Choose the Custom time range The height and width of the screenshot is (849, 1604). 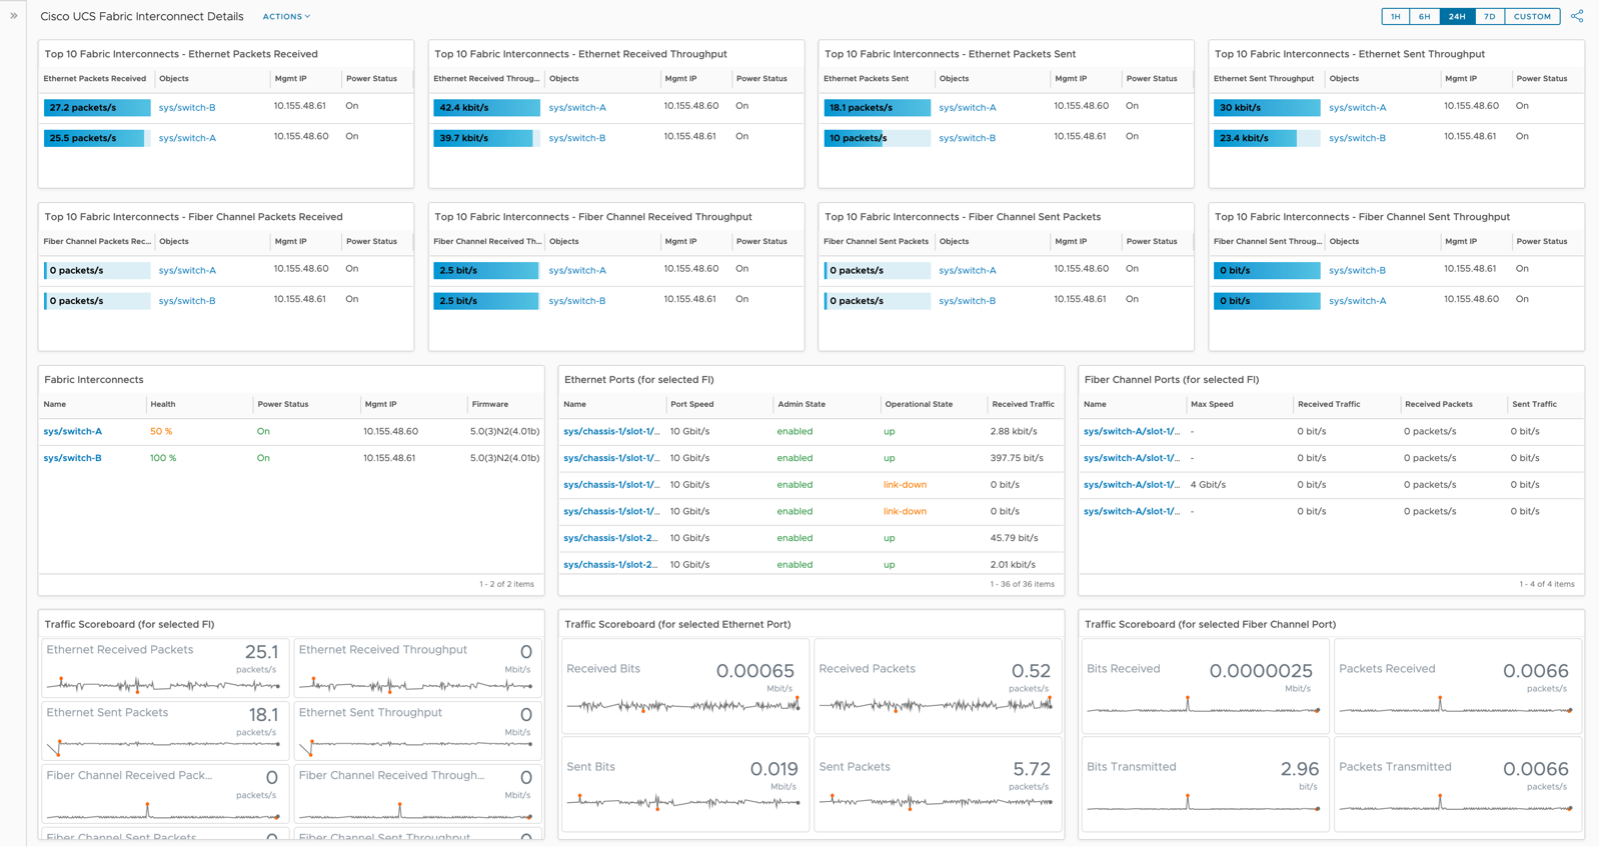coord(1532,16)
